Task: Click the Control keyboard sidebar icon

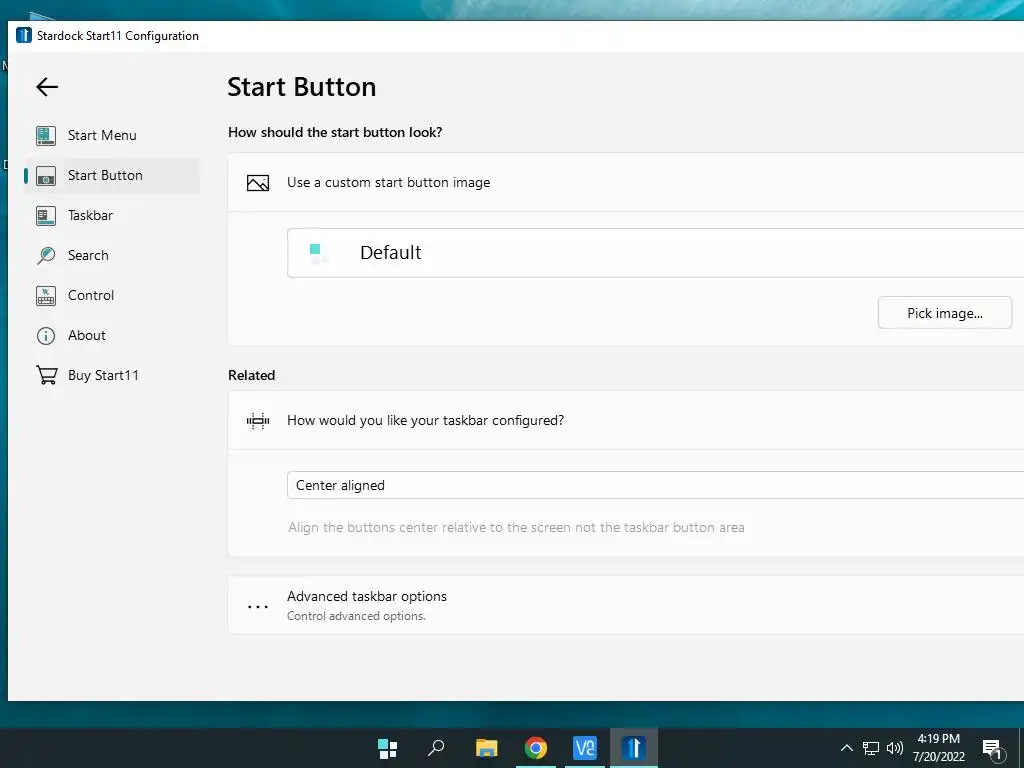Action: [46, 295]
